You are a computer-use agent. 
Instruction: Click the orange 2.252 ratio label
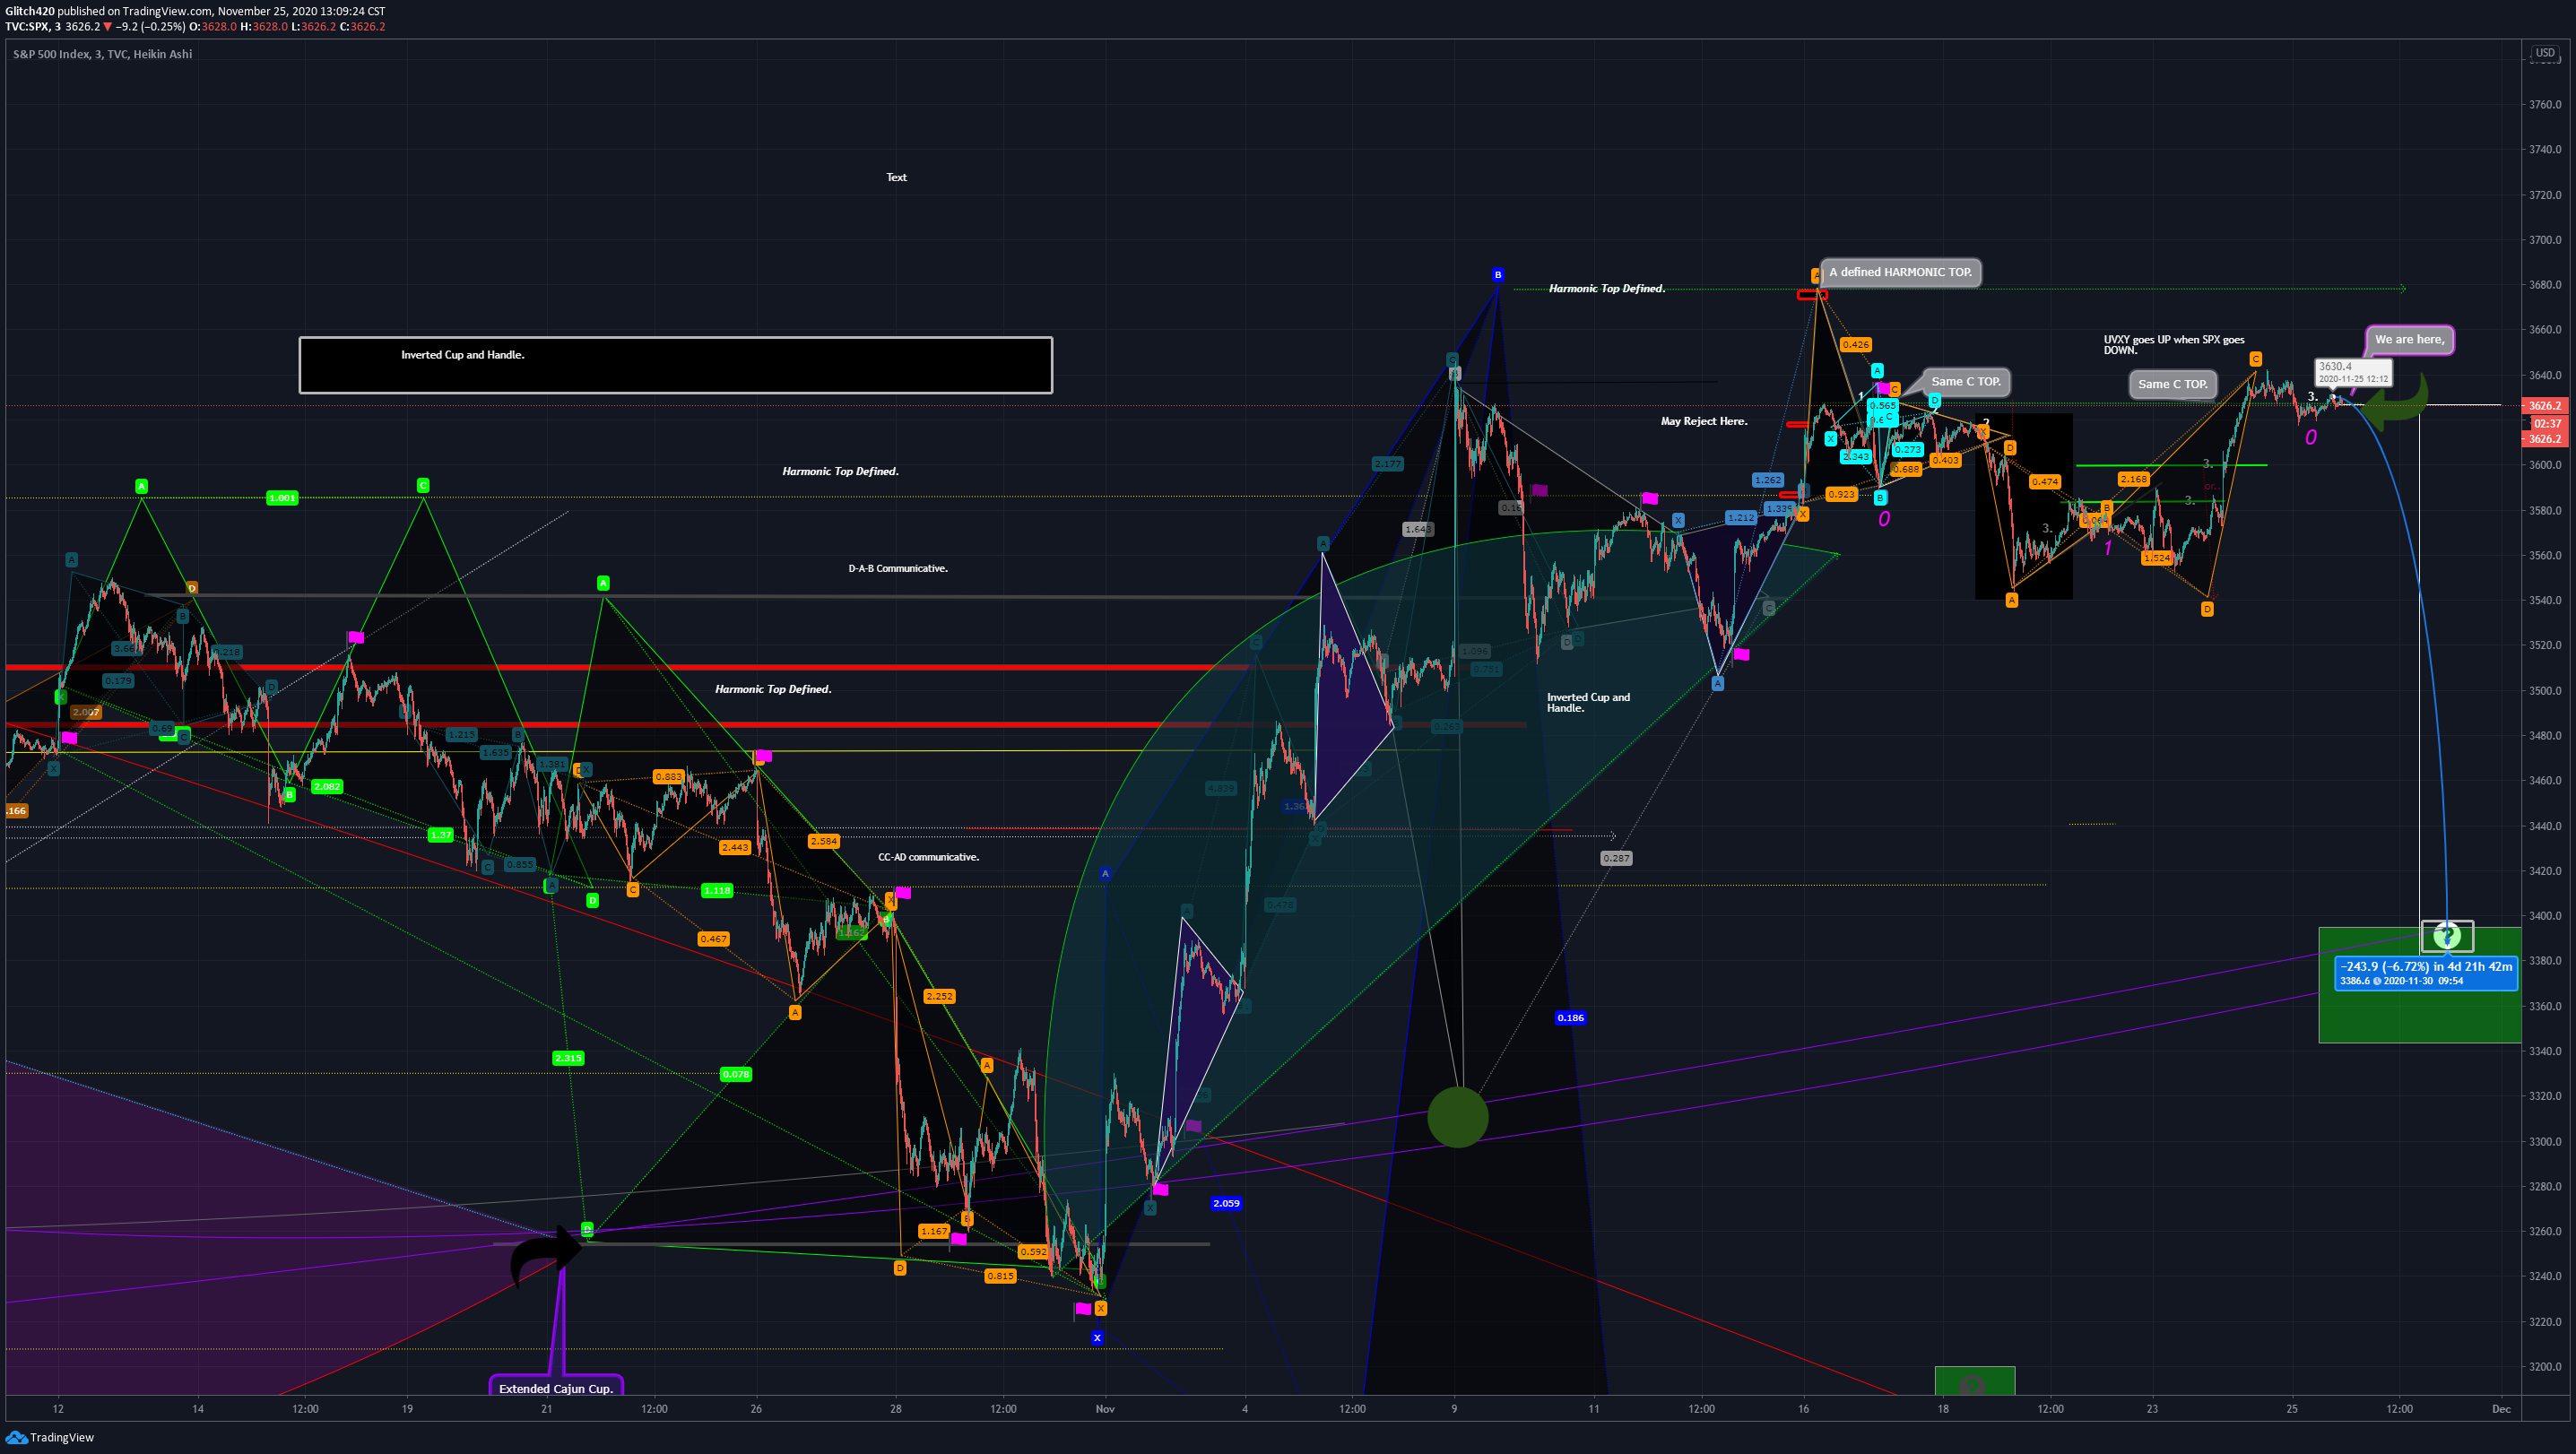pos(939,997)
